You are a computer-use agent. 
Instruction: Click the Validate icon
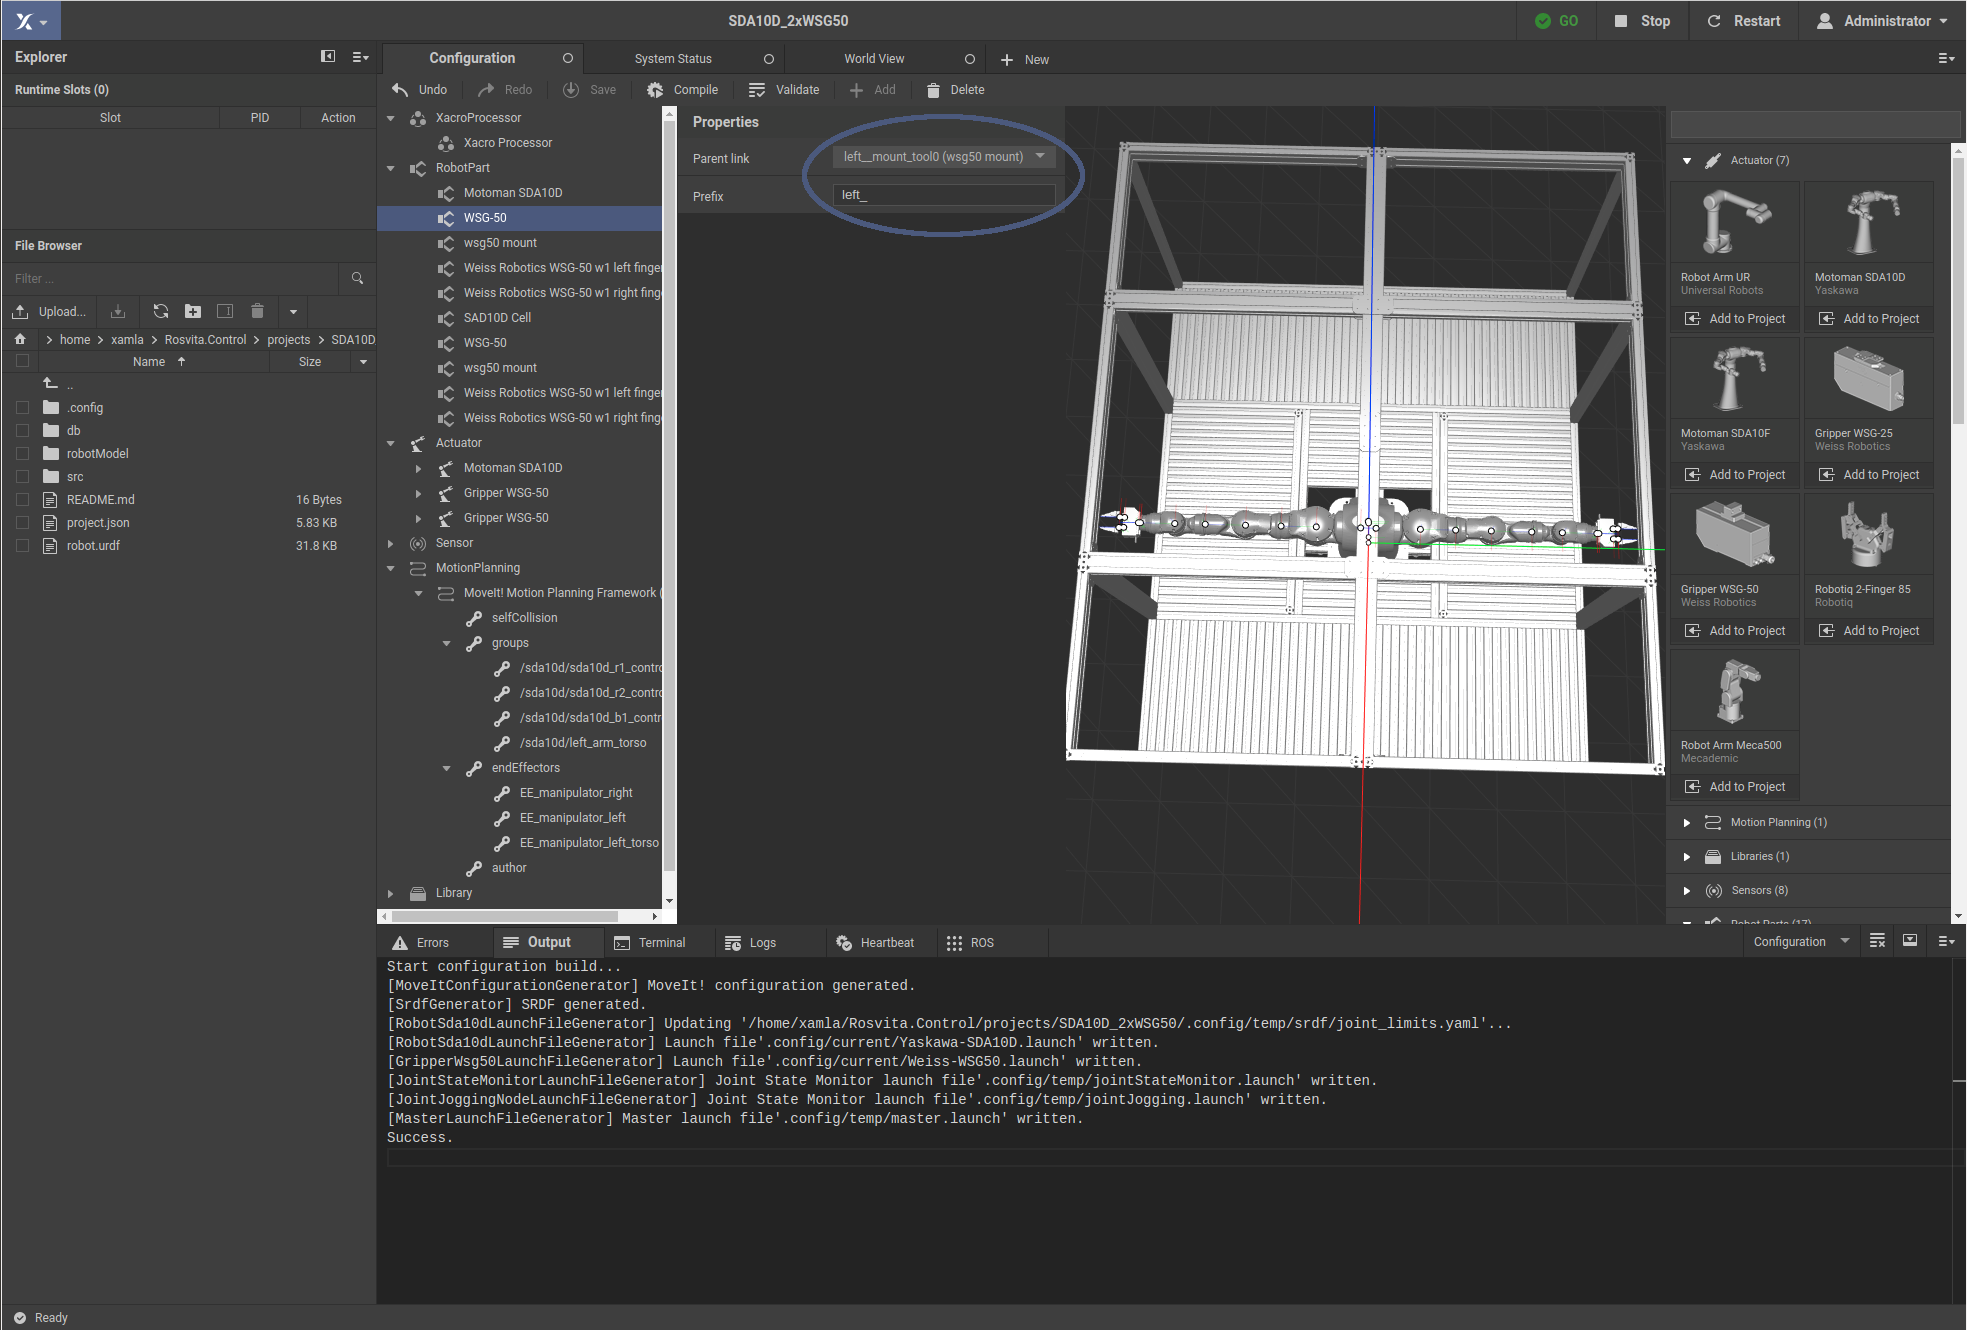tap(757, 90)
